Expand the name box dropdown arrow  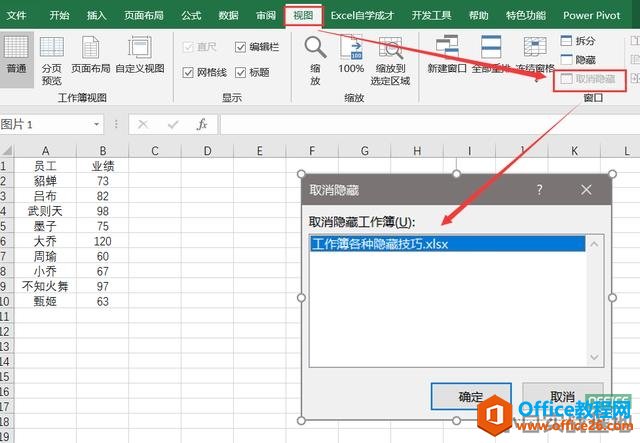[x=96, y=124]
